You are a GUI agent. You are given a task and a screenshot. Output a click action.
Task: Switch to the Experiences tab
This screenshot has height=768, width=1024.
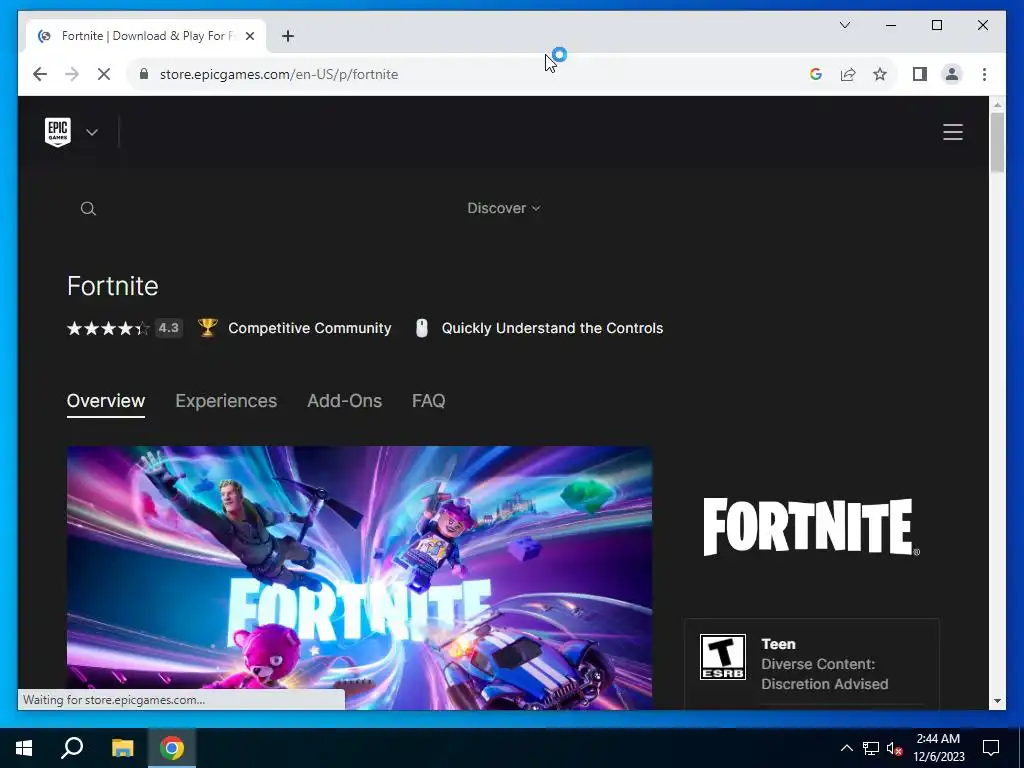coord(226,400)
